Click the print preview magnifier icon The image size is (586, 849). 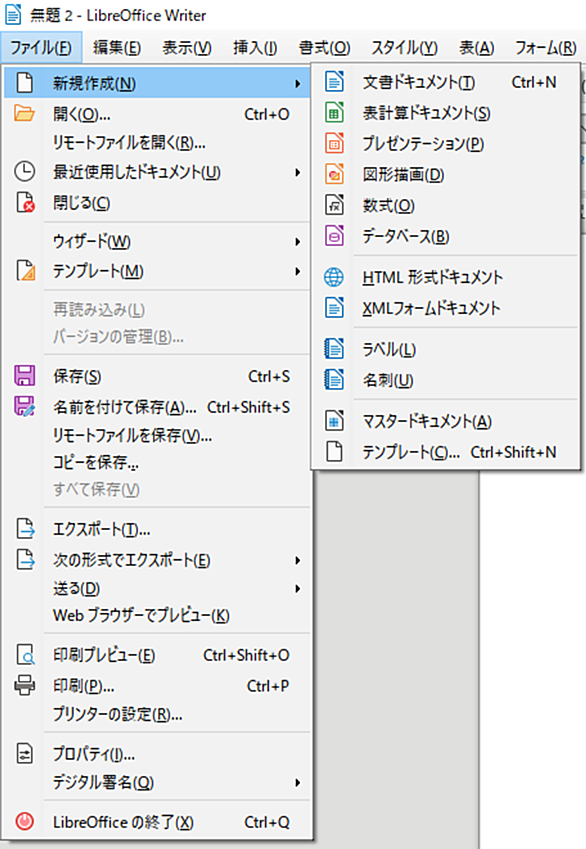(x=25, y=655)
